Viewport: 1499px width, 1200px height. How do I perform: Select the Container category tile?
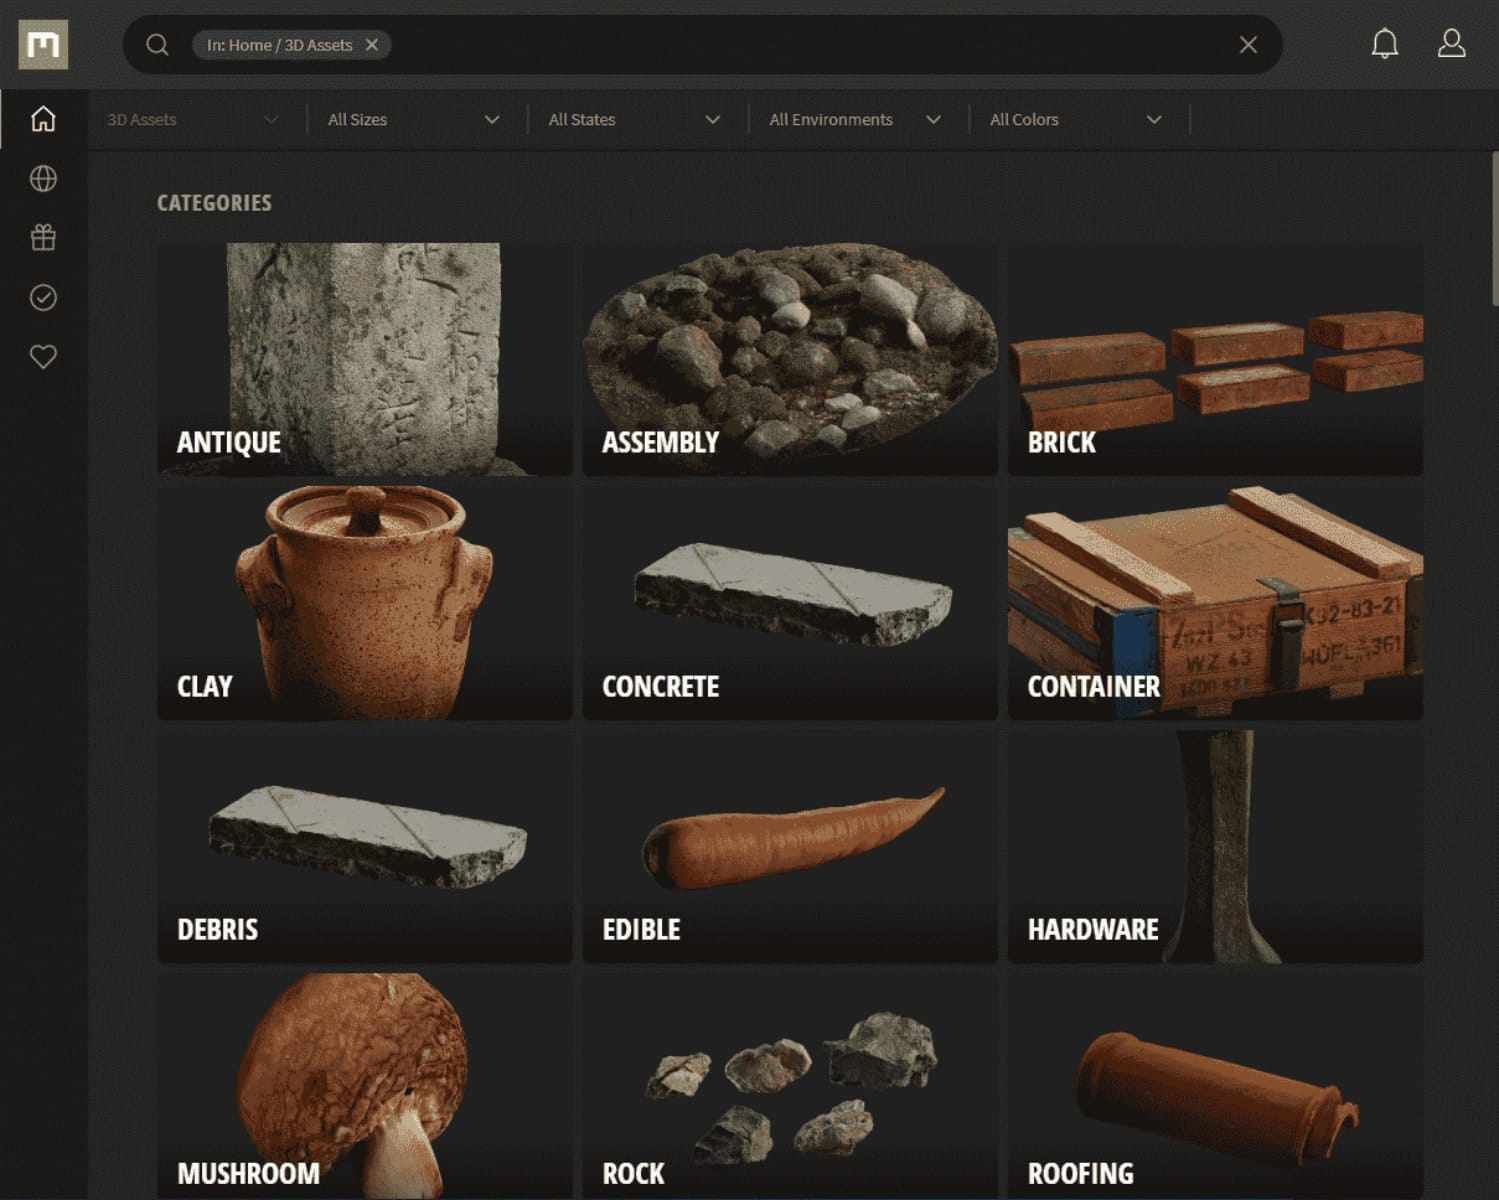1215,603
